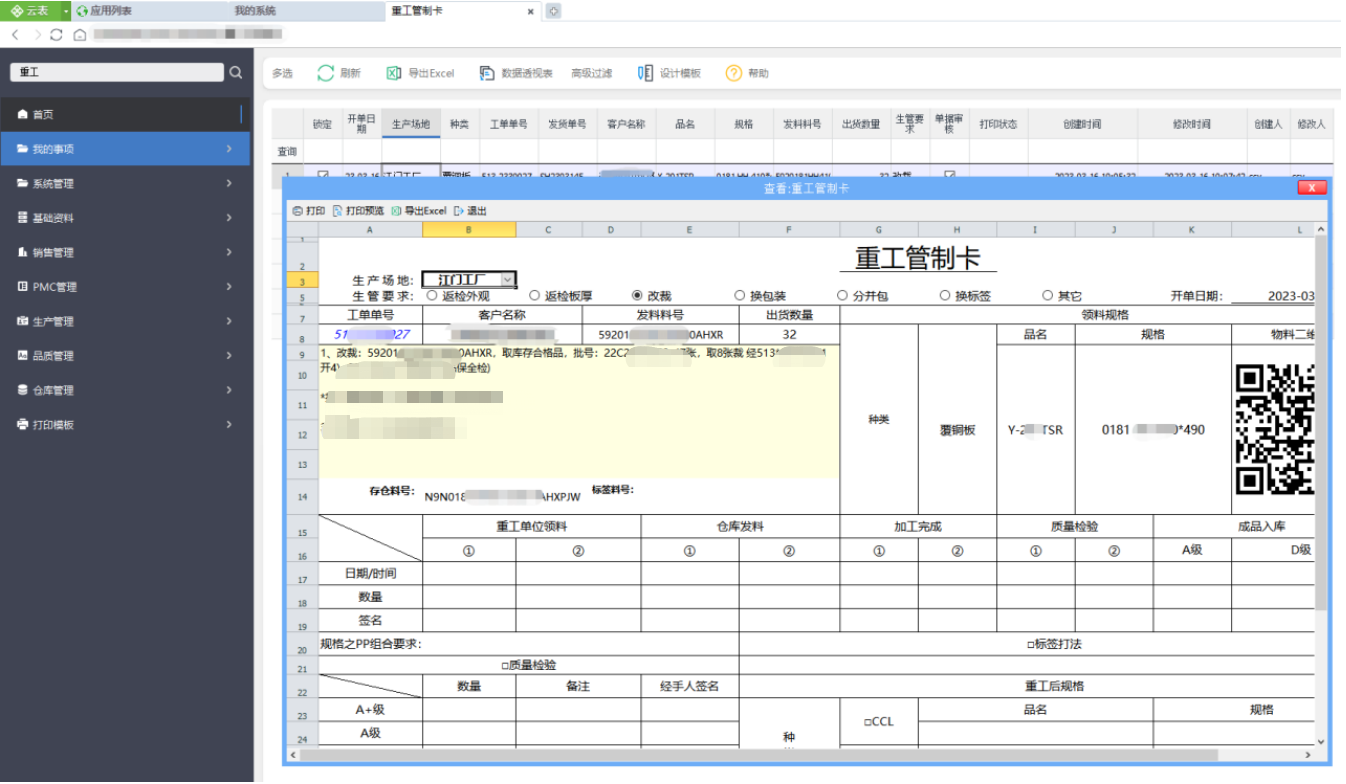Click scroll right arrow of horizontal scrollbar
The height and width of the screenshot is (784, 1346).
1308,754
